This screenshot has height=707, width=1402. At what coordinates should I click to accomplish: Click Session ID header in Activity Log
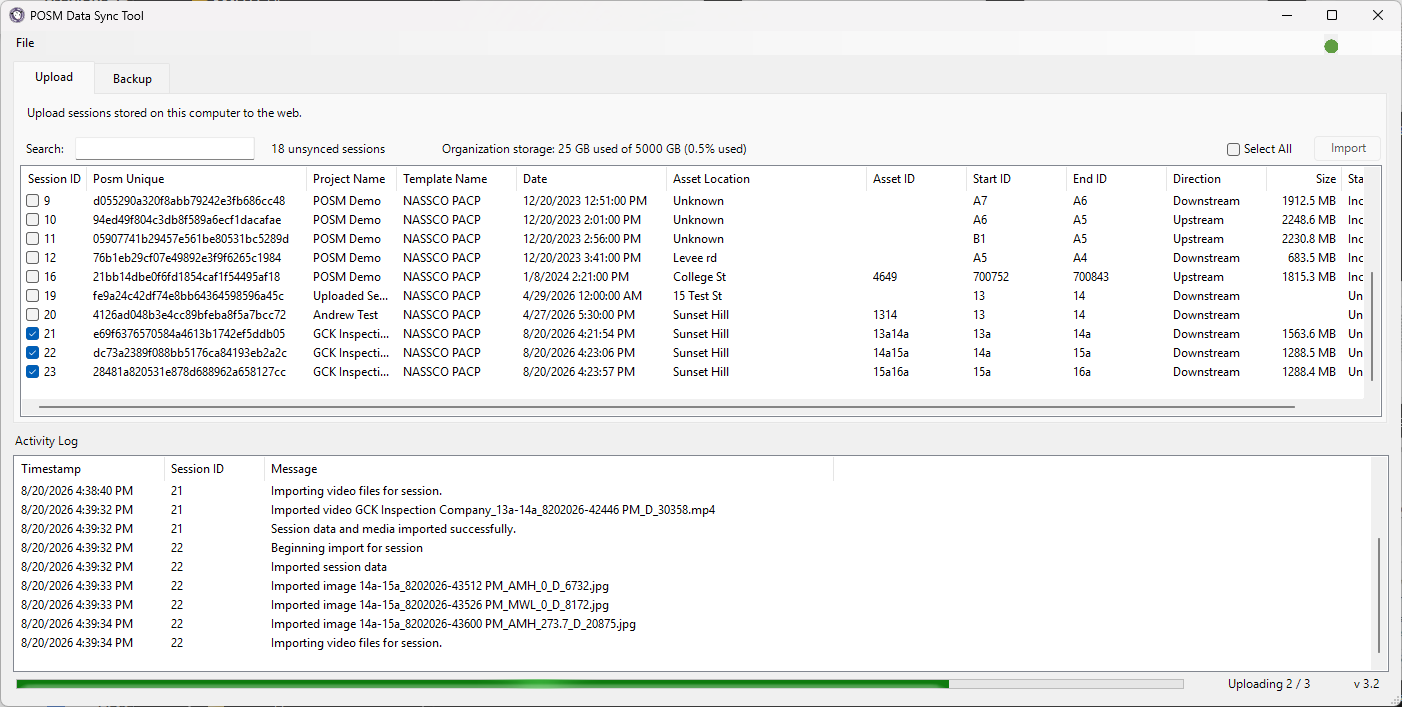(x=214, y=469)
